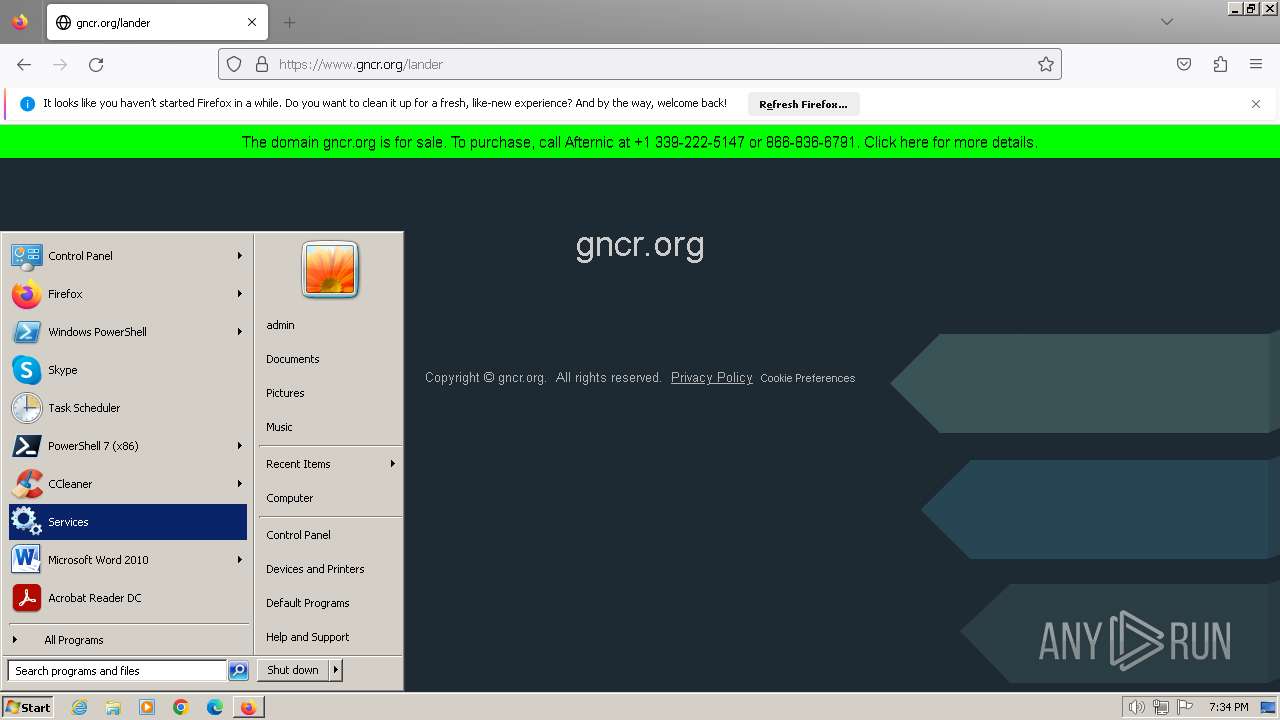The height and width of the screenshot is (720, 1280).
Task: Open Help and Support
Action: tap(308, 637)
